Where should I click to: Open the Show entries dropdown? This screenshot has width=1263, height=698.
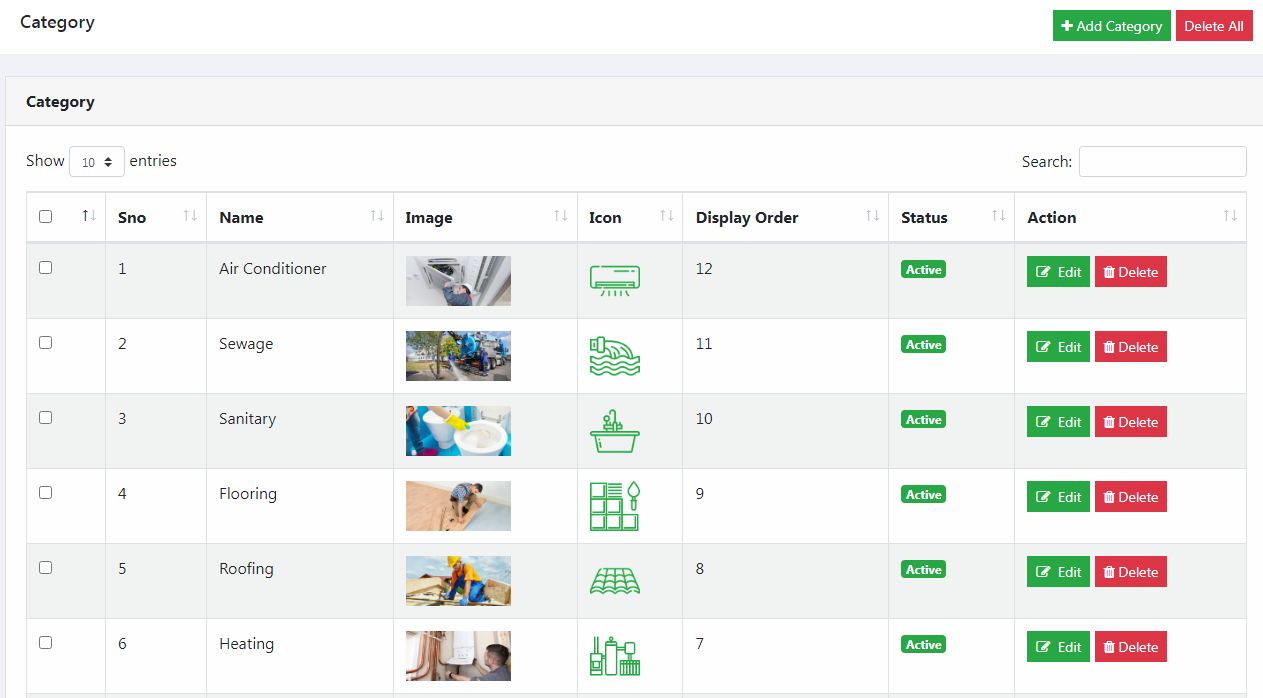(96, 162)
